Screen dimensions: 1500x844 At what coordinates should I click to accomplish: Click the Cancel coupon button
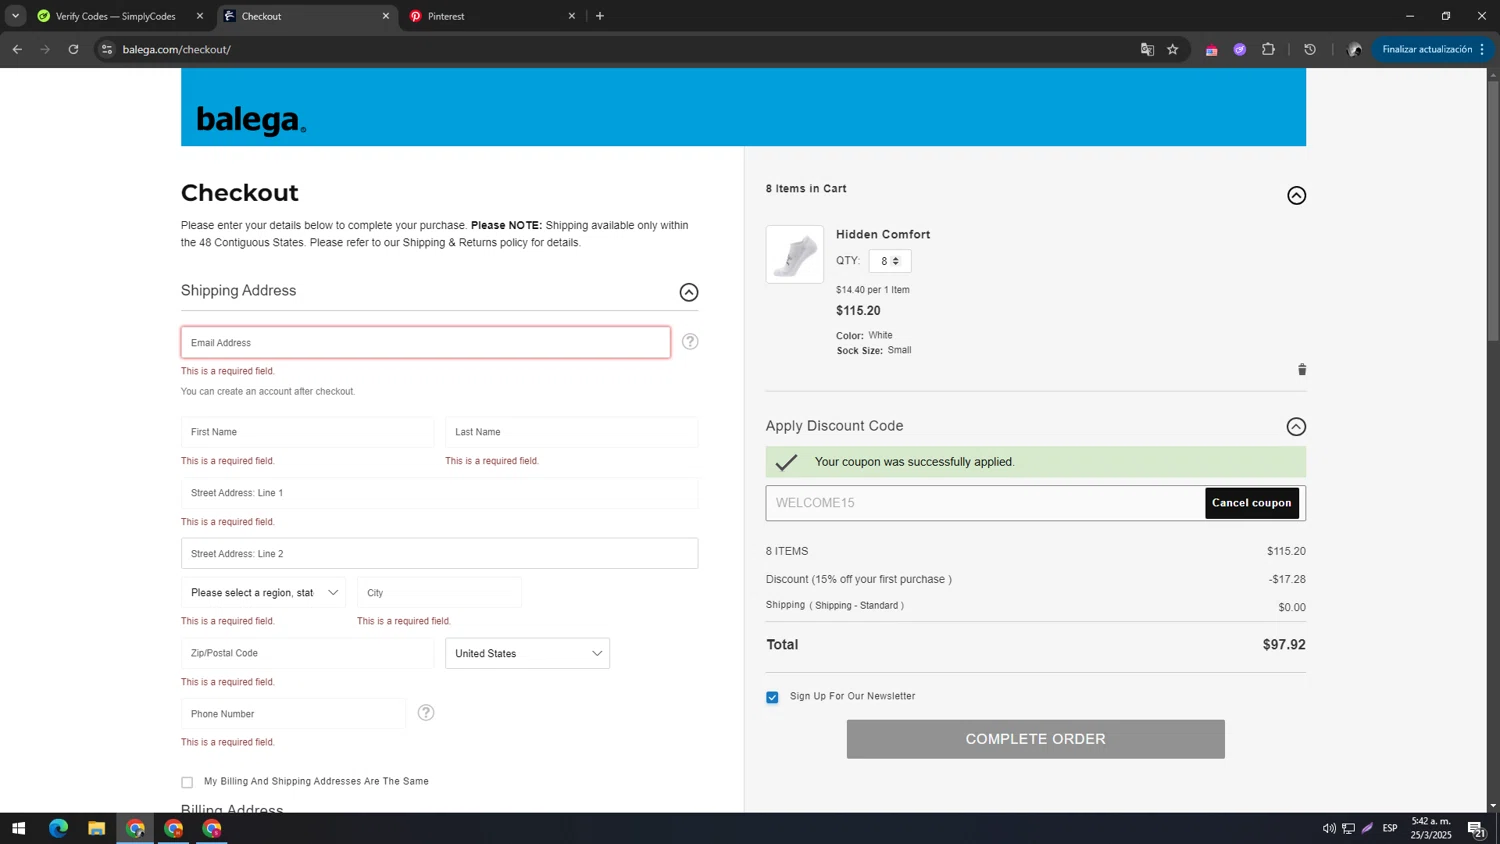pyautogui.click(x=1251, y=503)
